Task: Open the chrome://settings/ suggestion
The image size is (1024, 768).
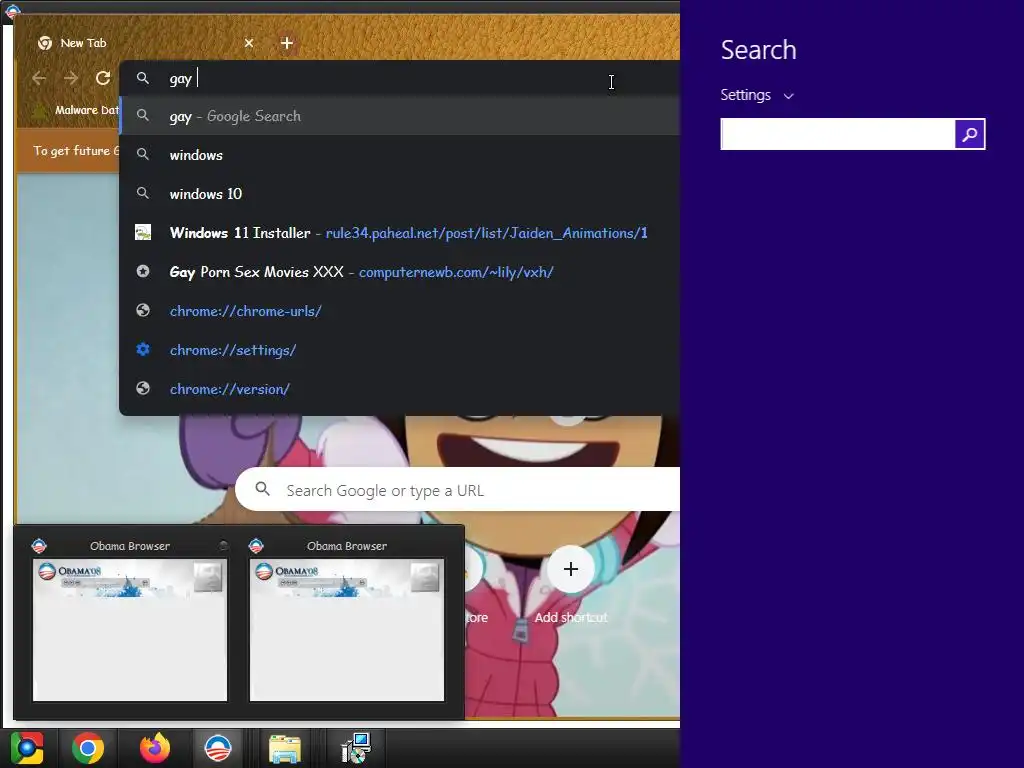Action: [x=400, y=350]
